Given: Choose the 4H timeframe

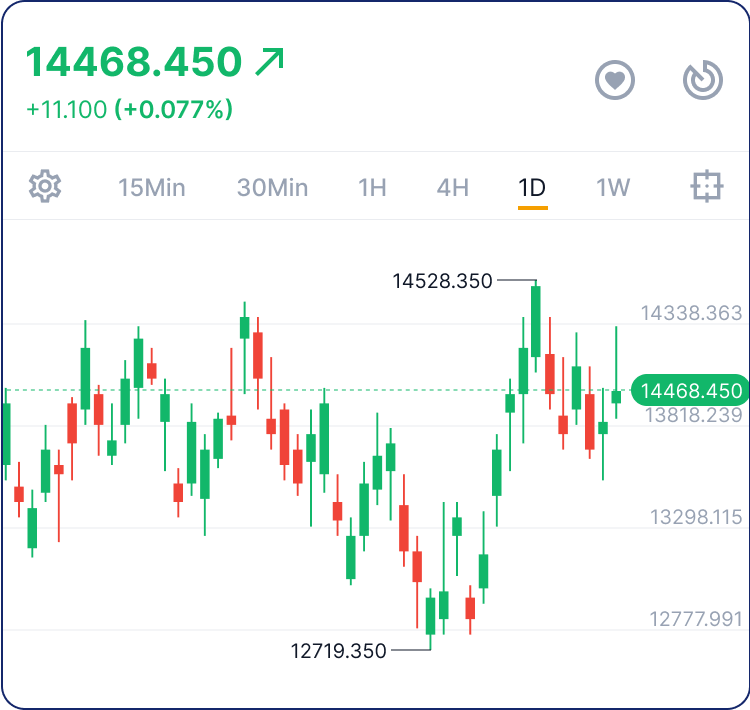Looking at the screenshot, I should [x=452, y=187].
